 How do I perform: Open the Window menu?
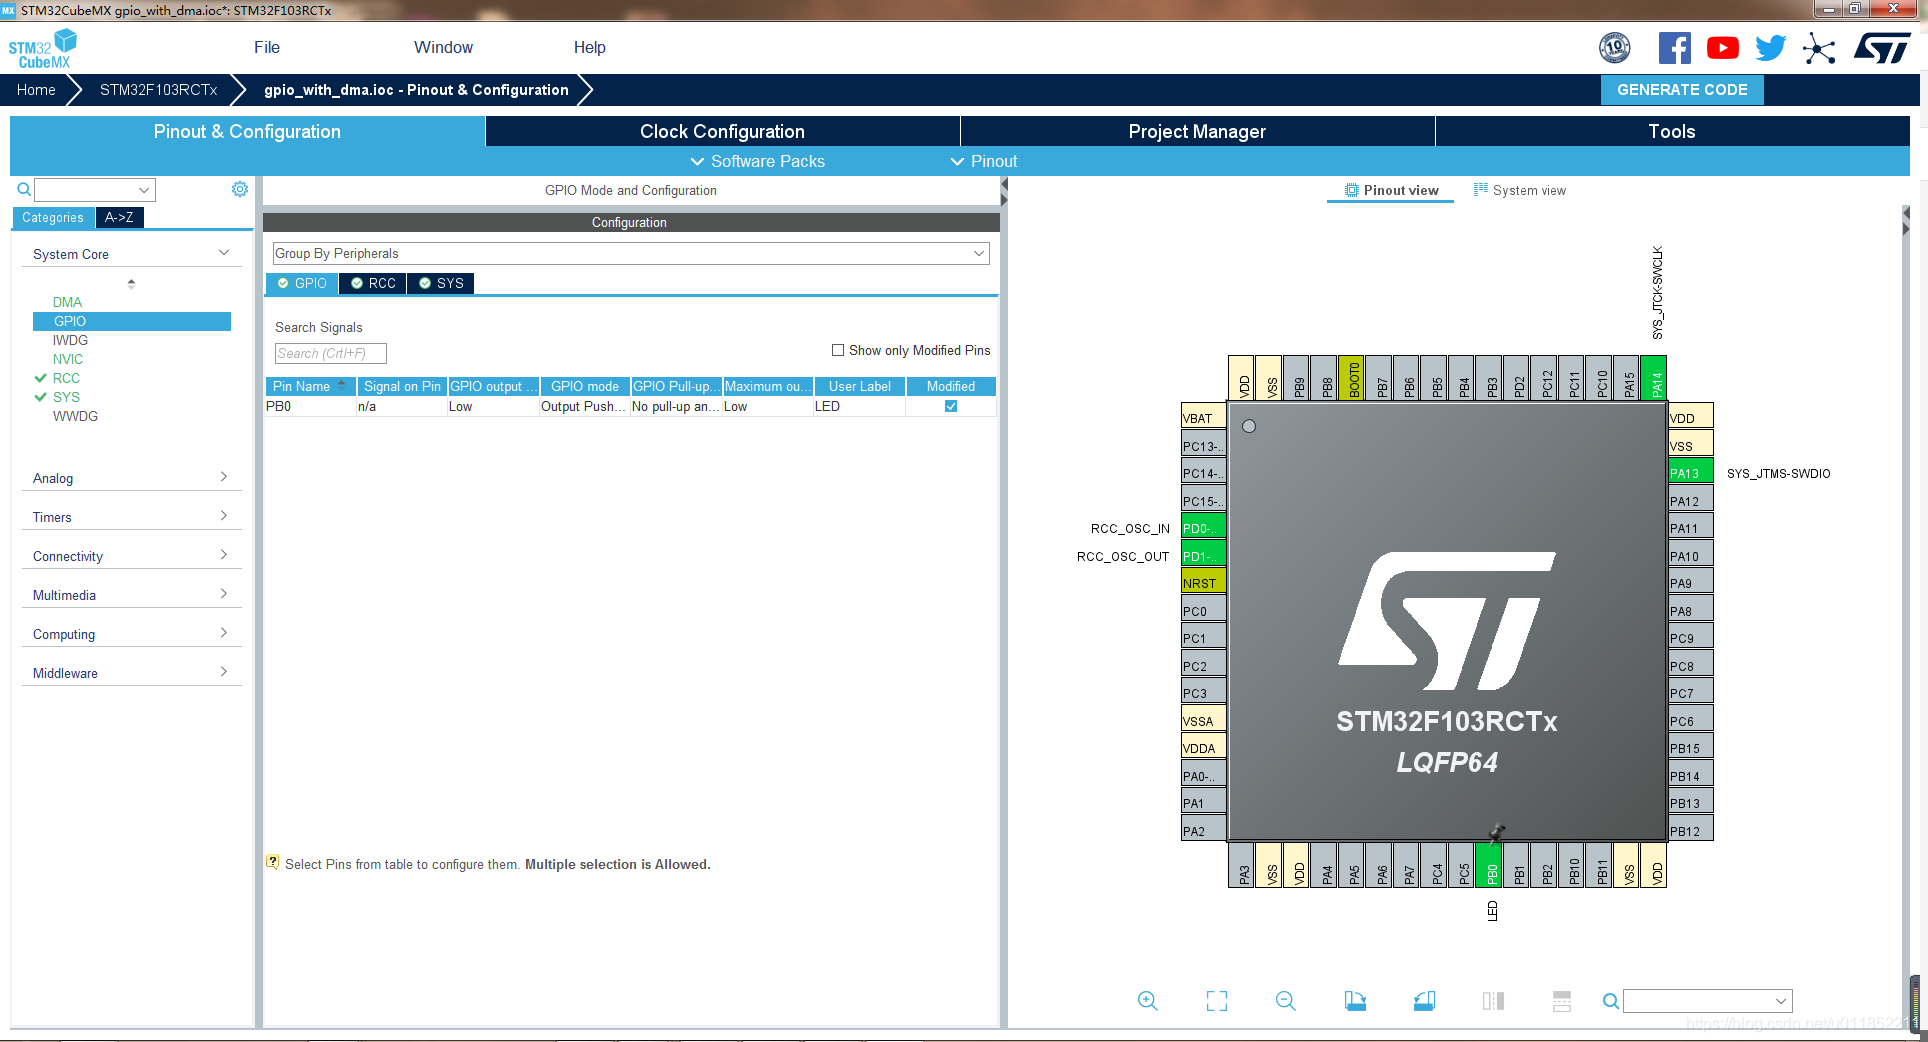coord(443,47)
